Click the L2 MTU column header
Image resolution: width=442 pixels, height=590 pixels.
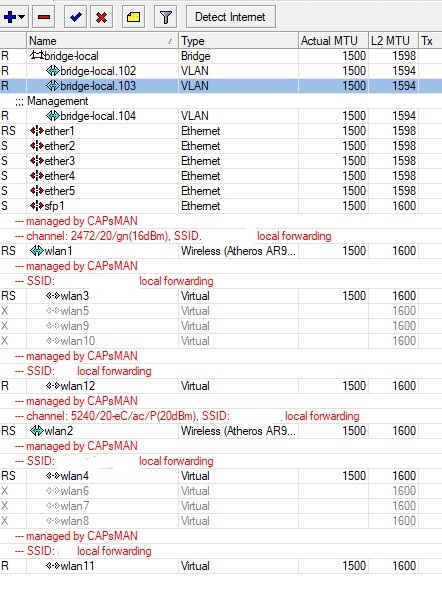[x=393, y=41]
